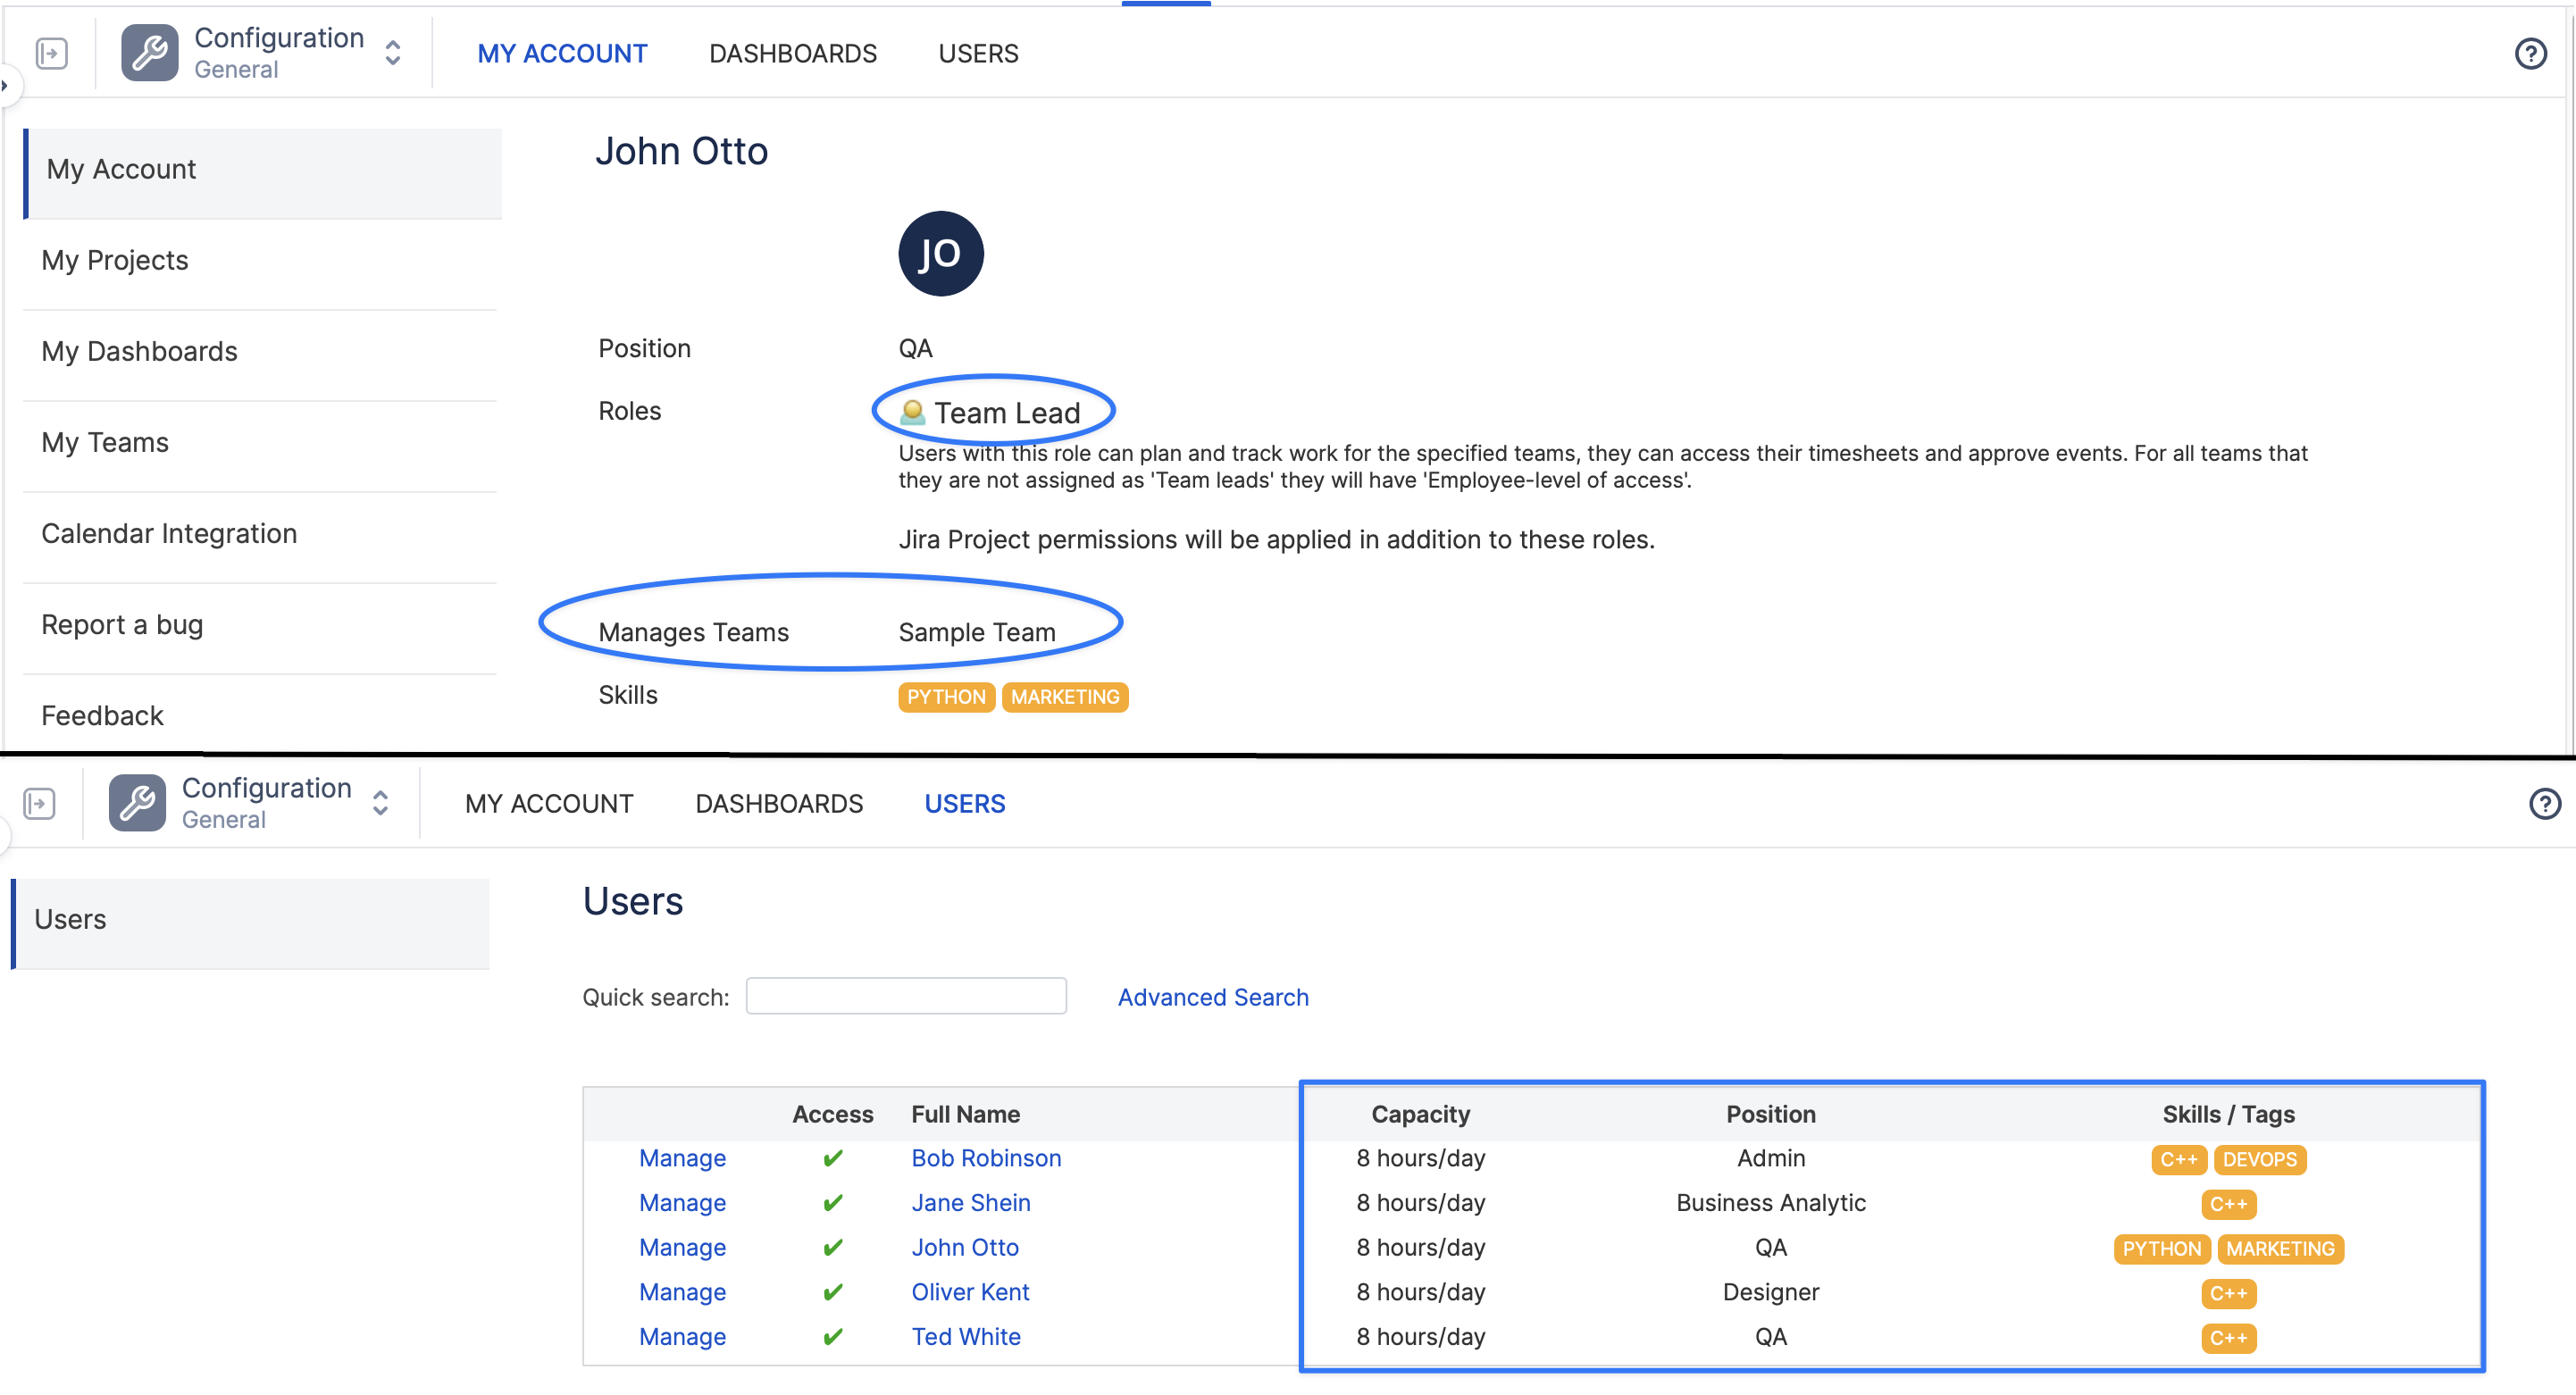
Task: Switch to the top USERS tab
Action: (x=977, y=53)
